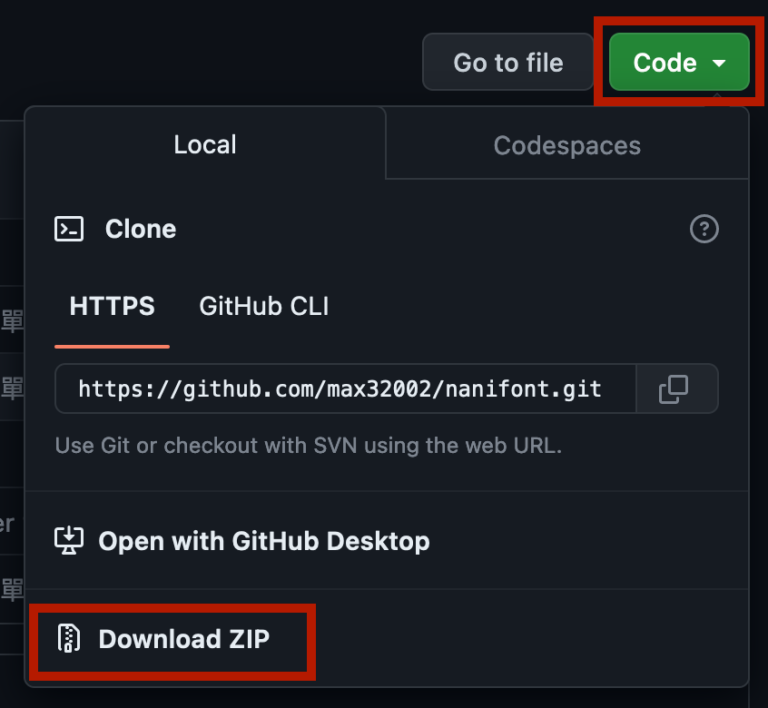Select the GitHub CLI clone method

point(264,306)
